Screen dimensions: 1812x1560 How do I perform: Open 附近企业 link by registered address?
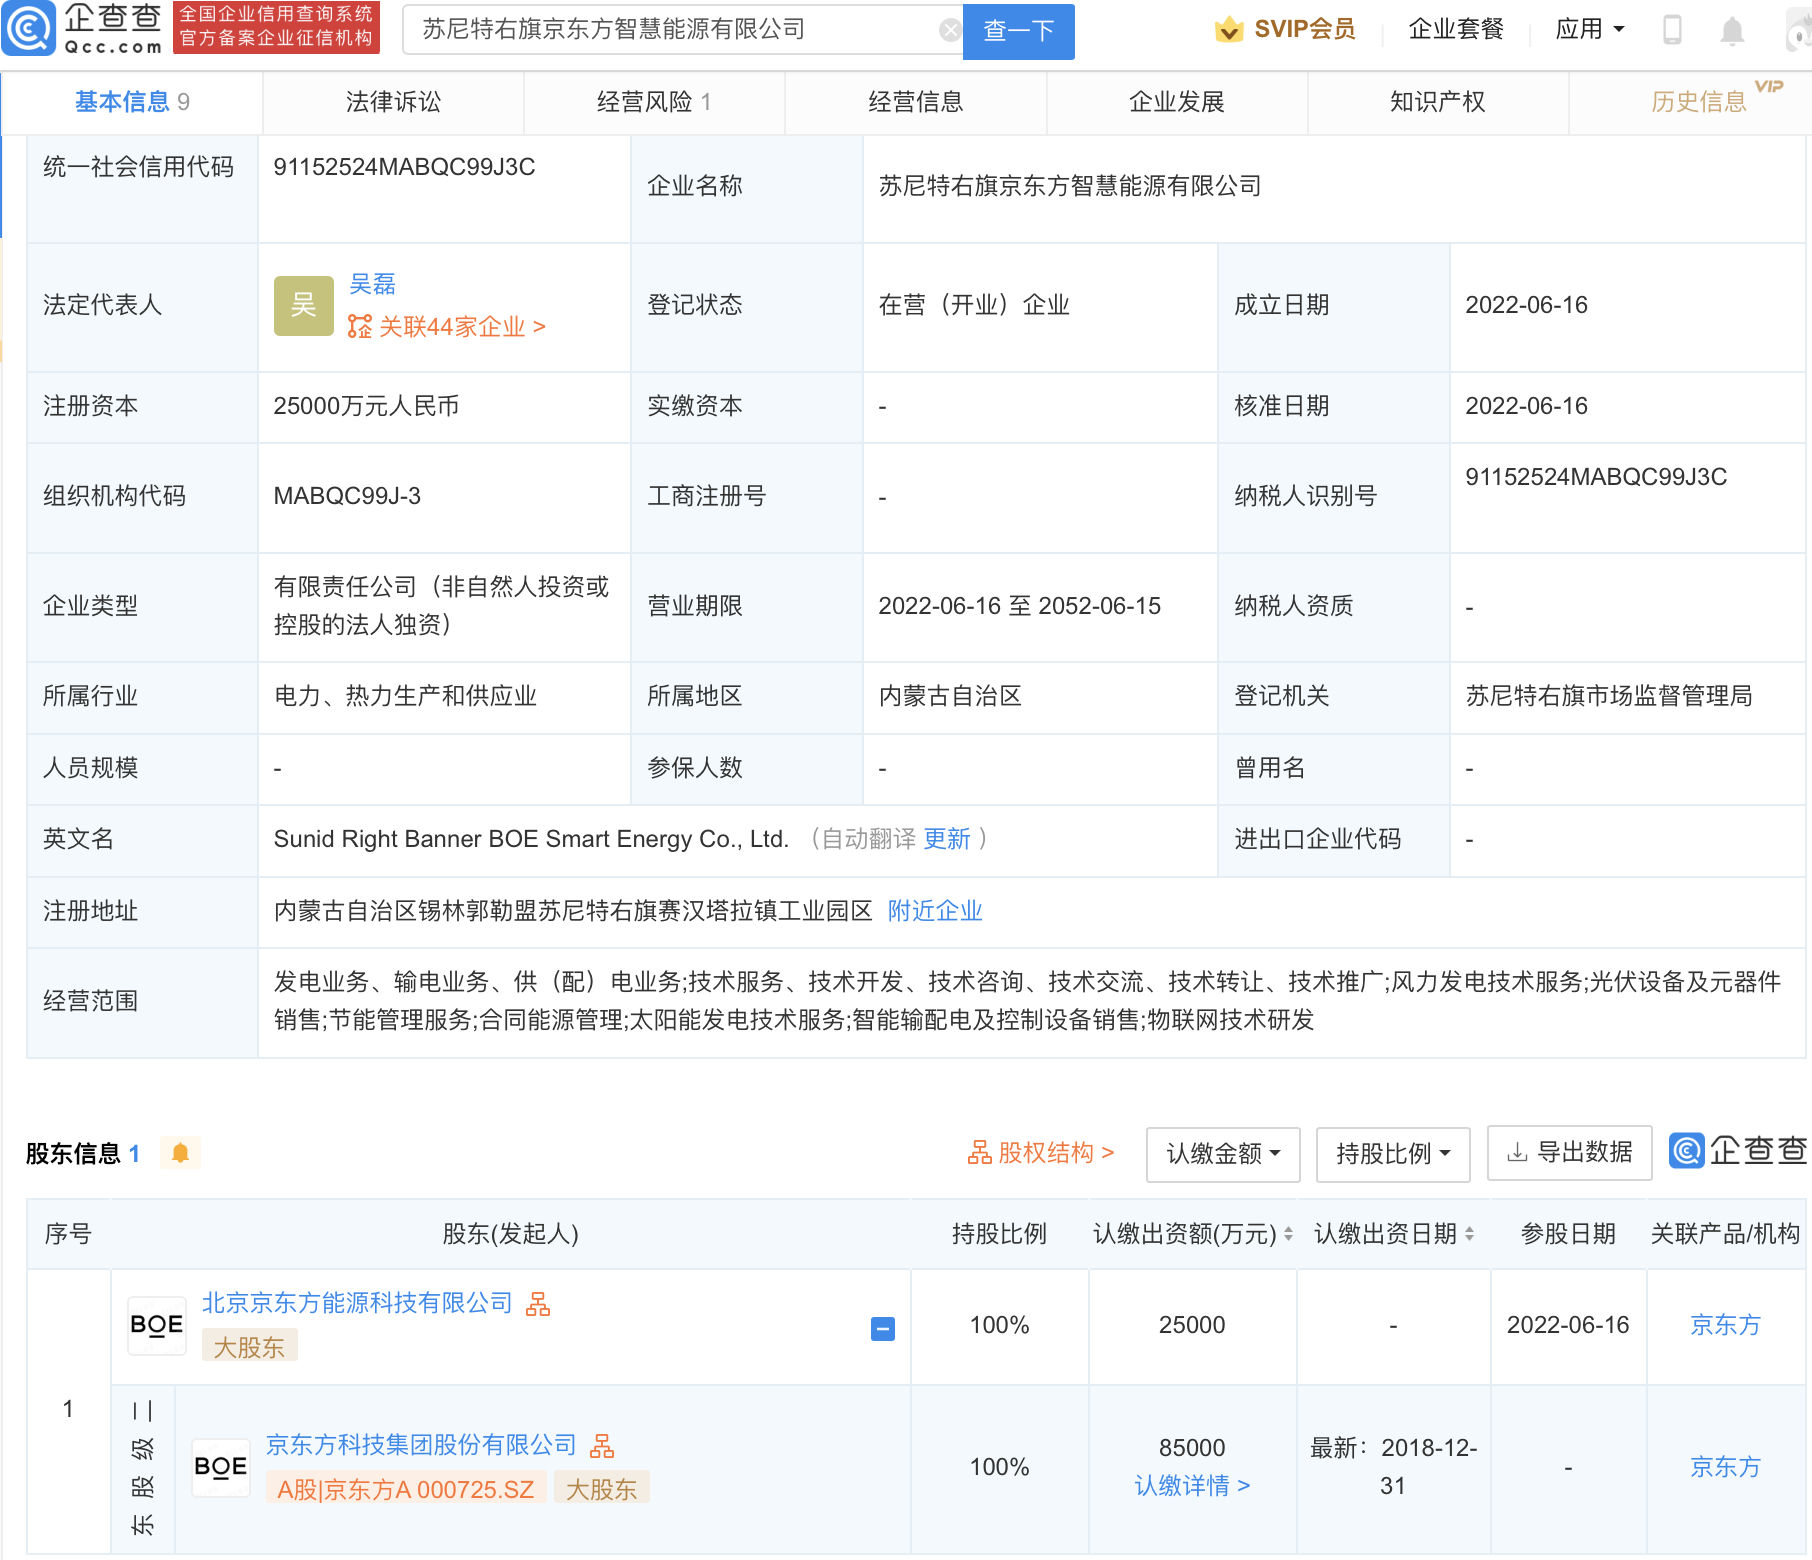pyautogui.click(x=935, y=911)
